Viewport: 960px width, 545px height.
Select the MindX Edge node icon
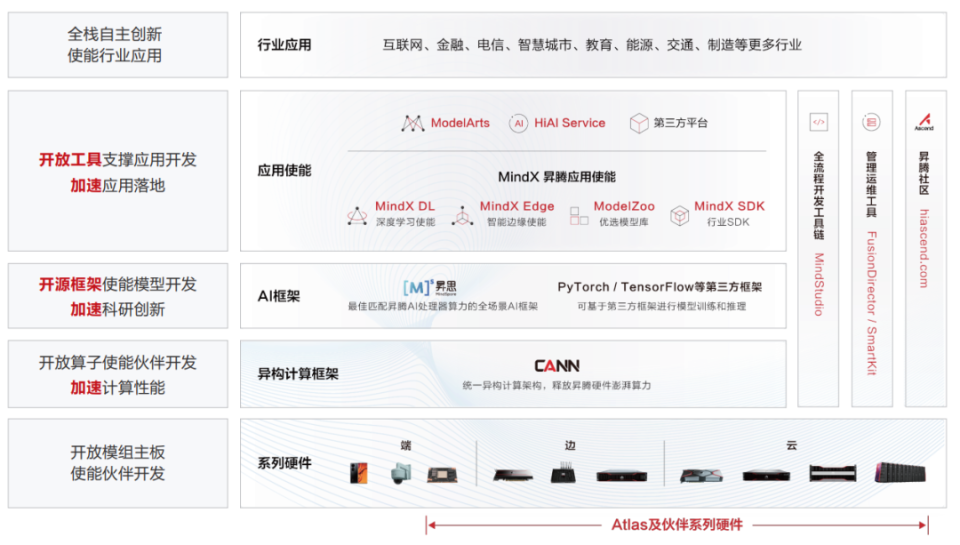click(x=462, y=216)
